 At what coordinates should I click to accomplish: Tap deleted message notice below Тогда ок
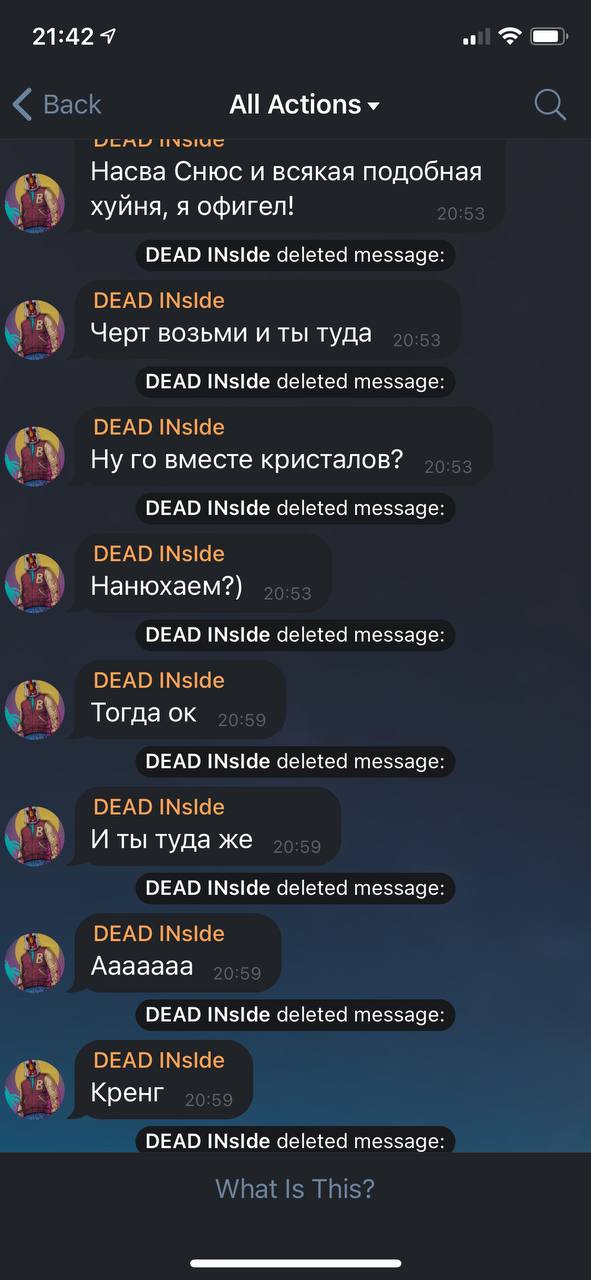point(295,761)
